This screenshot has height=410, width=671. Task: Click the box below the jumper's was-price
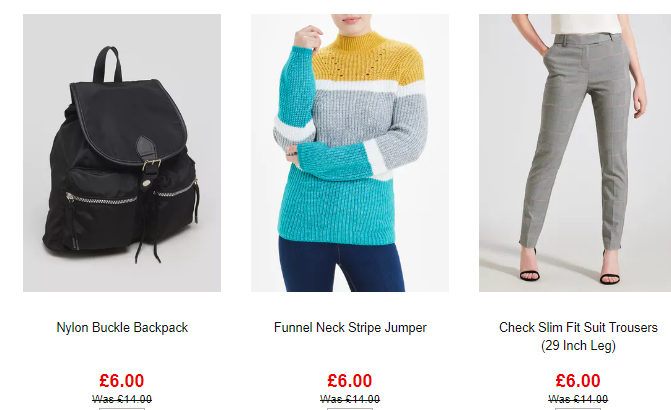pyautogui.click(x=350, y=409)
